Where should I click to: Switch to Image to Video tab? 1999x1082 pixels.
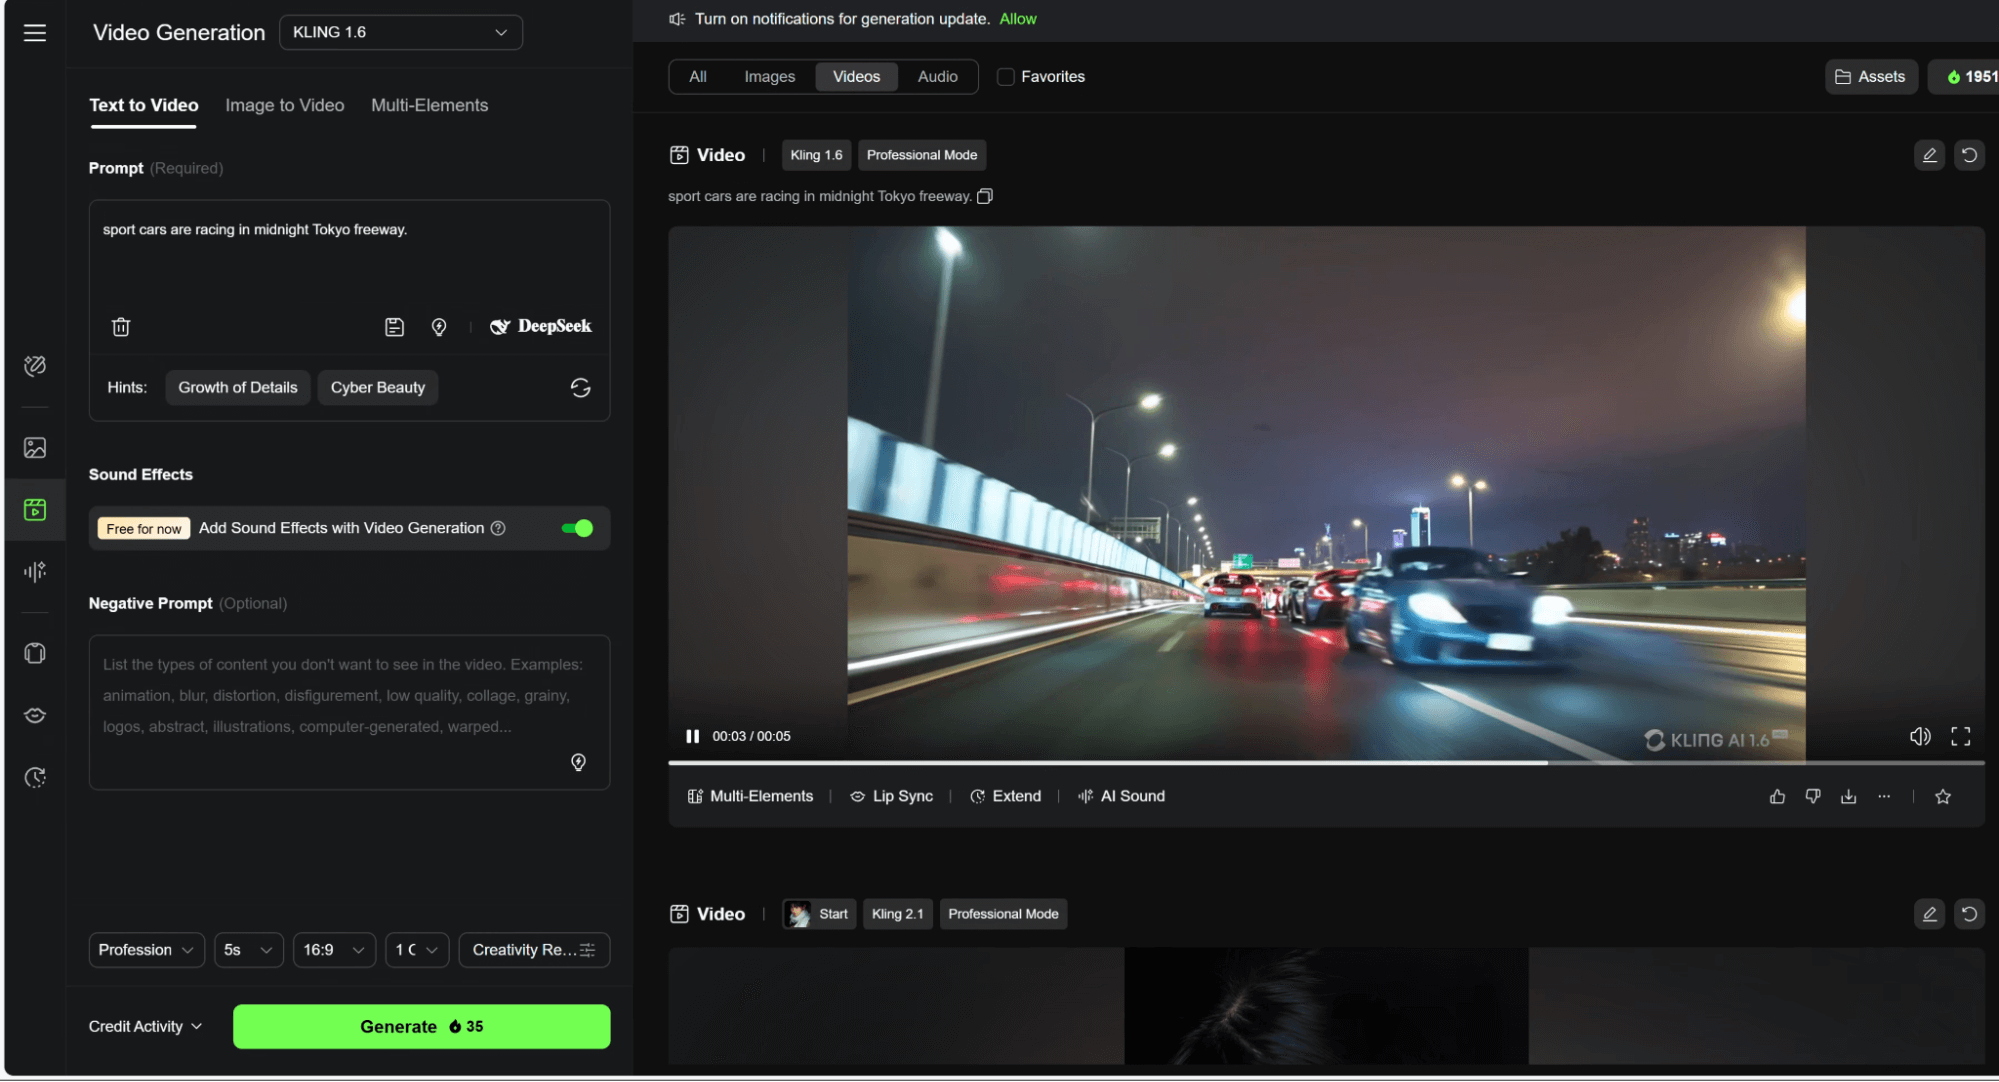pos(284,105)
